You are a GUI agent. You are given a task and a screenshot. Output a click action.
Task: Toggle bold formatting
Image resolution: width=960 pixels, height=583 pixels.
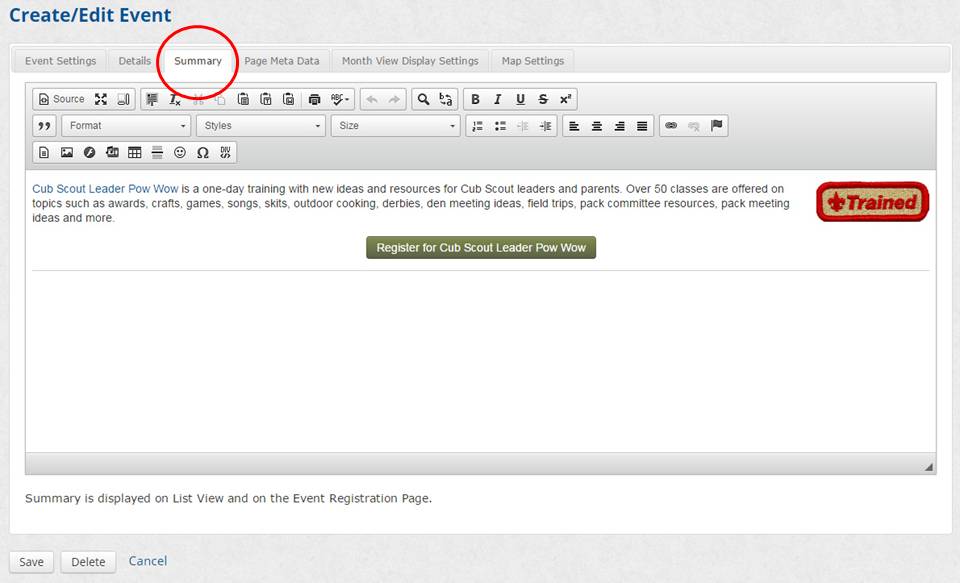point(475,99)
